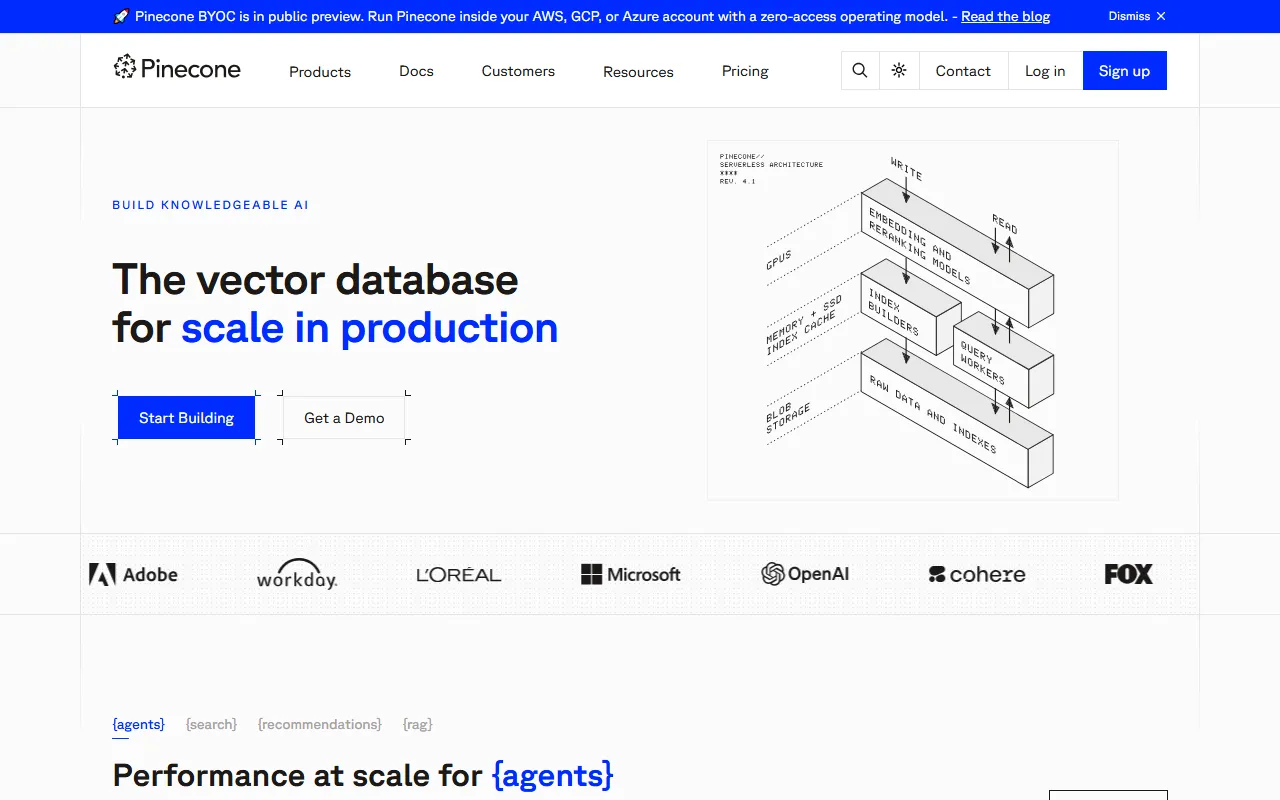Click the Contact button
This screenshot has height=800, width=1280.
pos(963,71)
